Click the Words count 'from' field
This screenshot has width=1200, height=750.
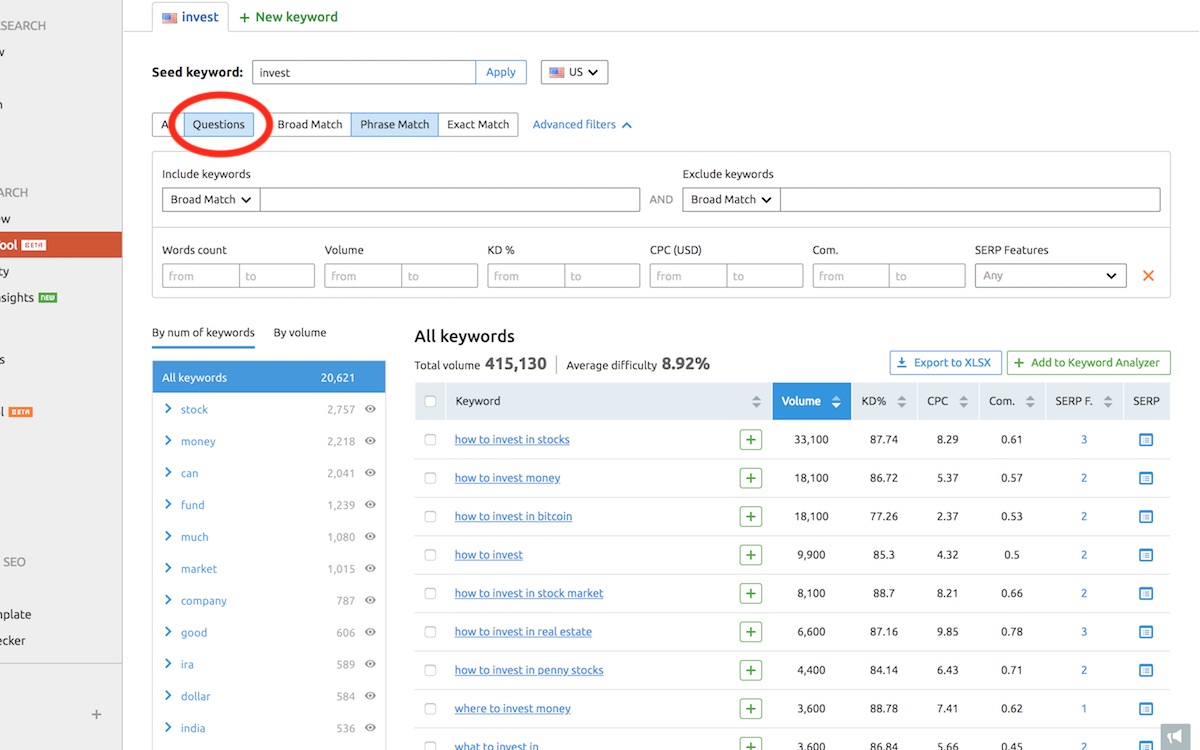click(201, 276)
